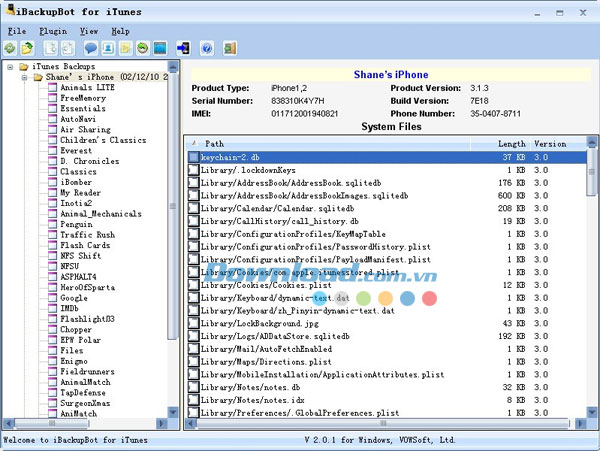Click the file list scroll down arrow

tap(592, 412)
